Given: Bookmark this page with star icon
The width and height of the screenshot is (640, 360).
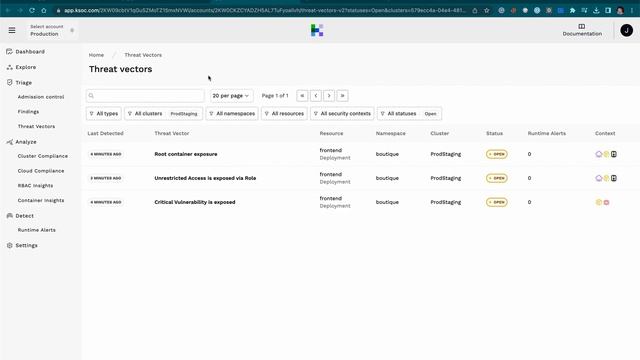Looking at the screenshot, I should 487,11.
